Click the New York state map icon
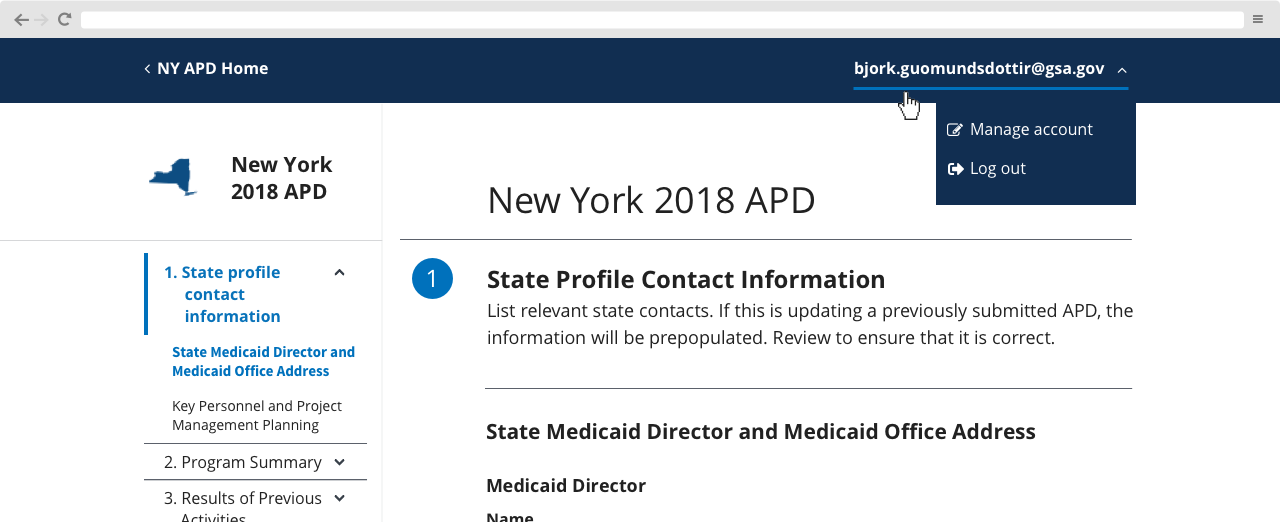Viewport: 1280px width, 522px height. [174, 178]
